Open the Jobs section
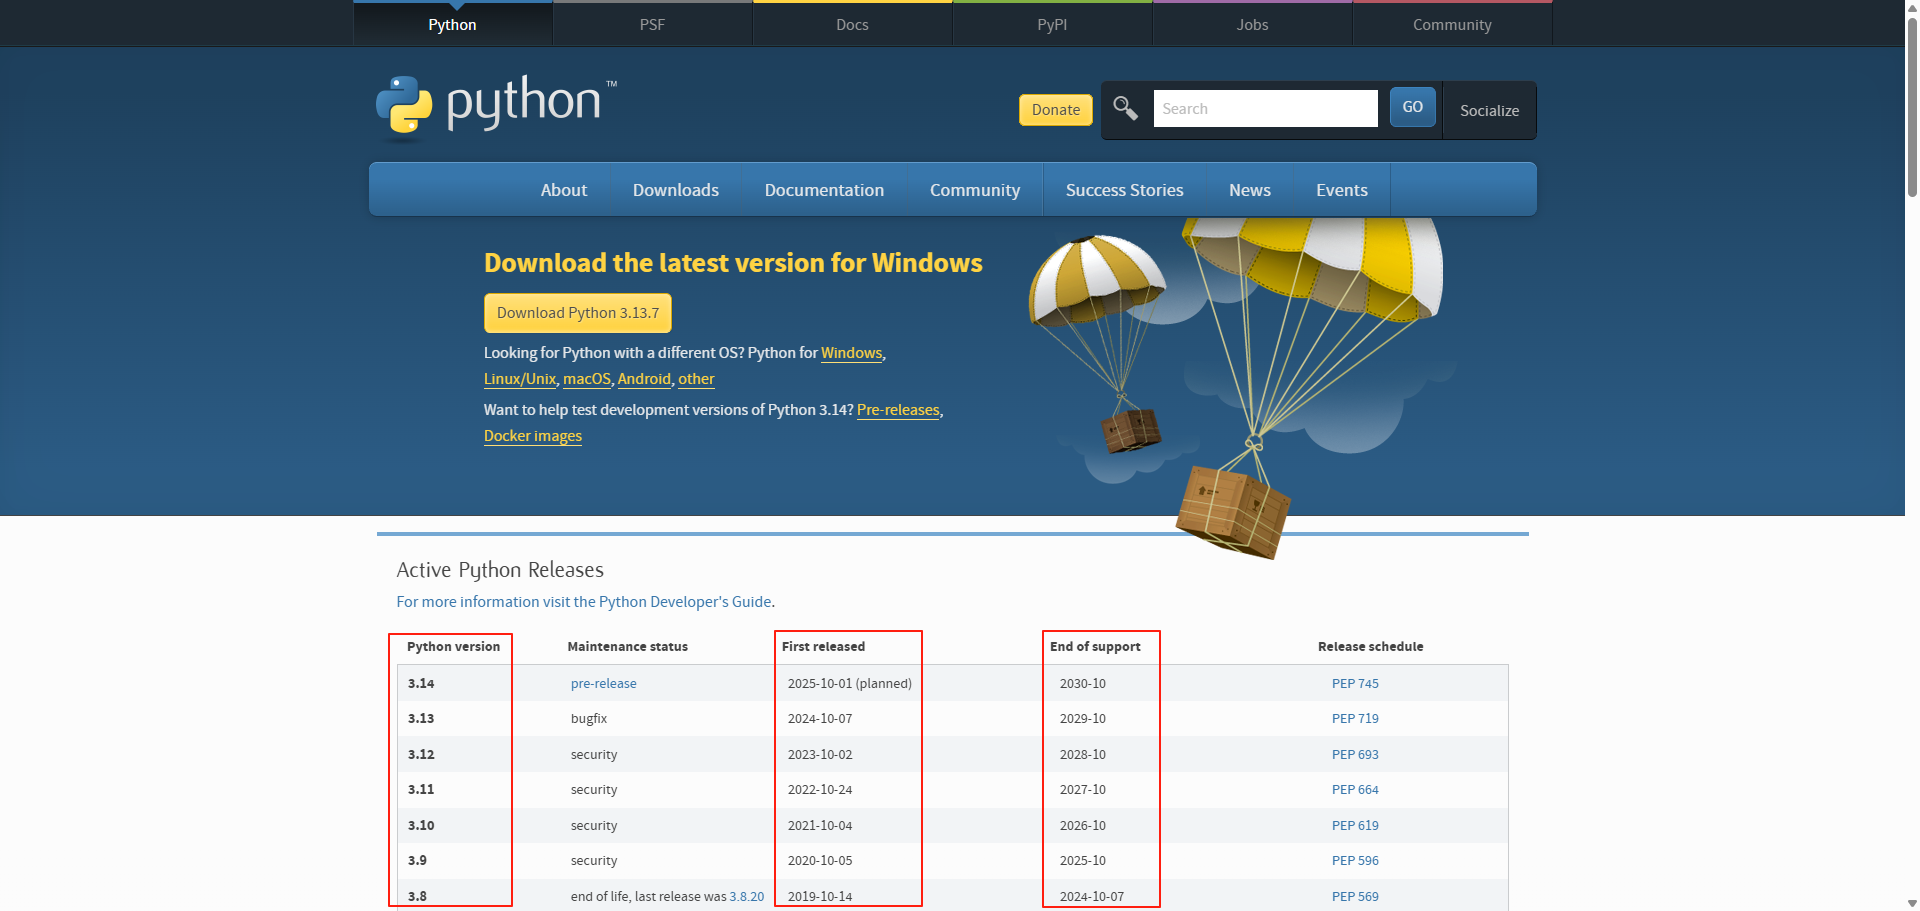 pos(1252,24)
